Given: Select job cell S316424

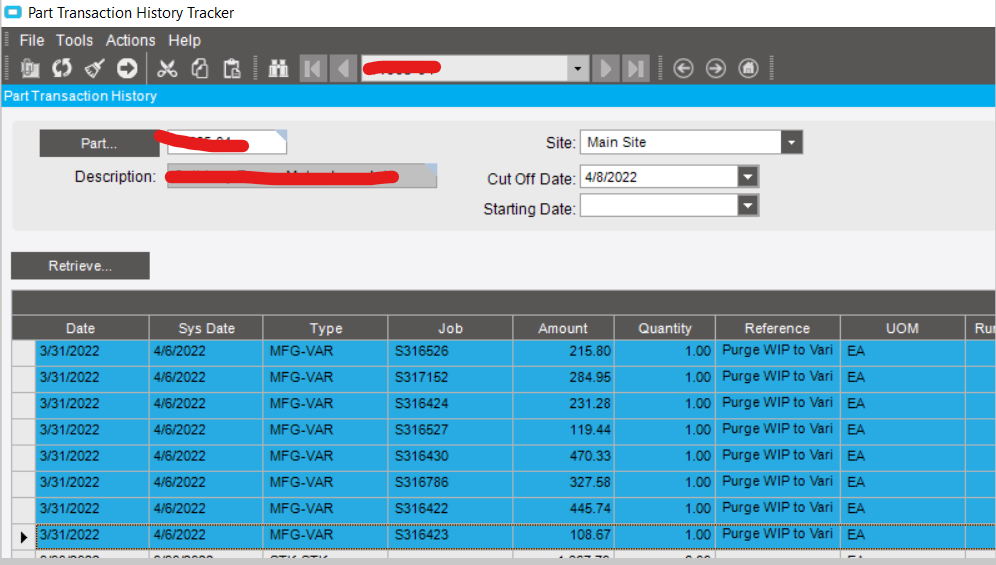Looking at the screenshot, I should 450,404.
